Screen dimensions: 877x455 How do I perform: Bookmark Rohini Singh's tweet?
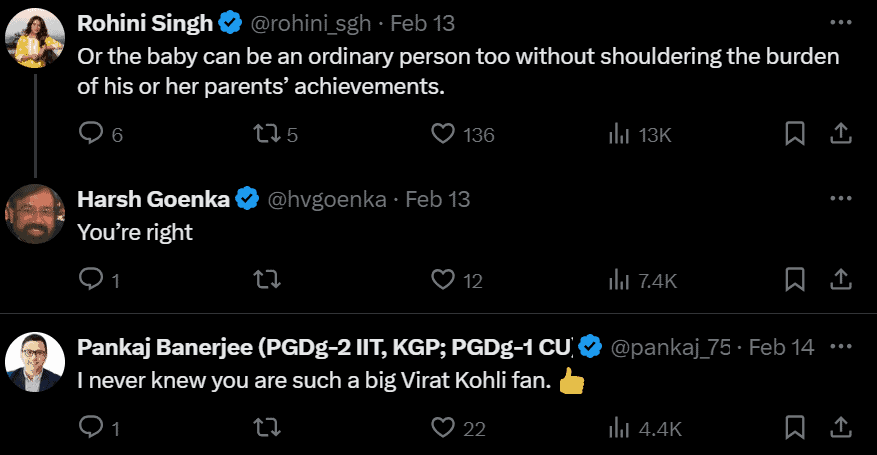point(795,134)
